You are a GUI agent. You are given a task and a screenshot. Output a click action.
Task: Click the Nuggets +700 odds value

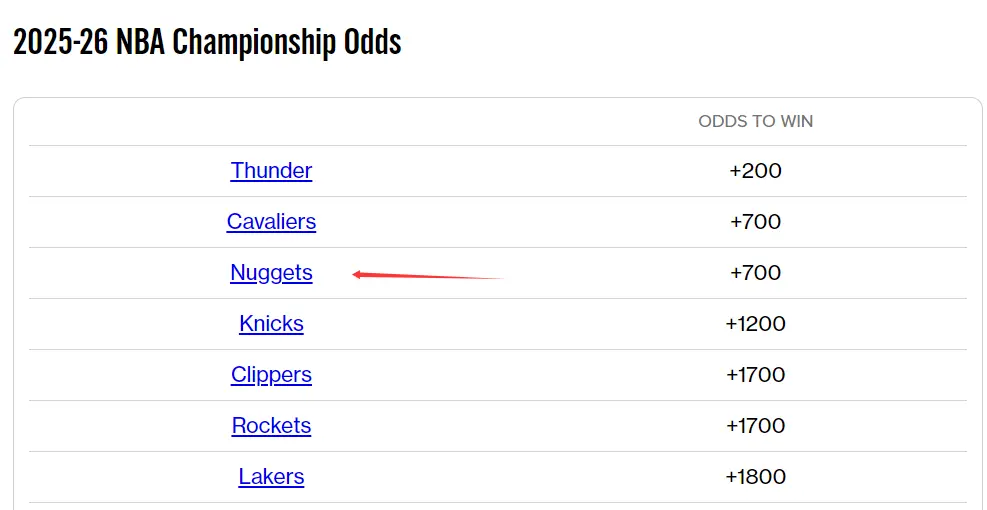755,273
